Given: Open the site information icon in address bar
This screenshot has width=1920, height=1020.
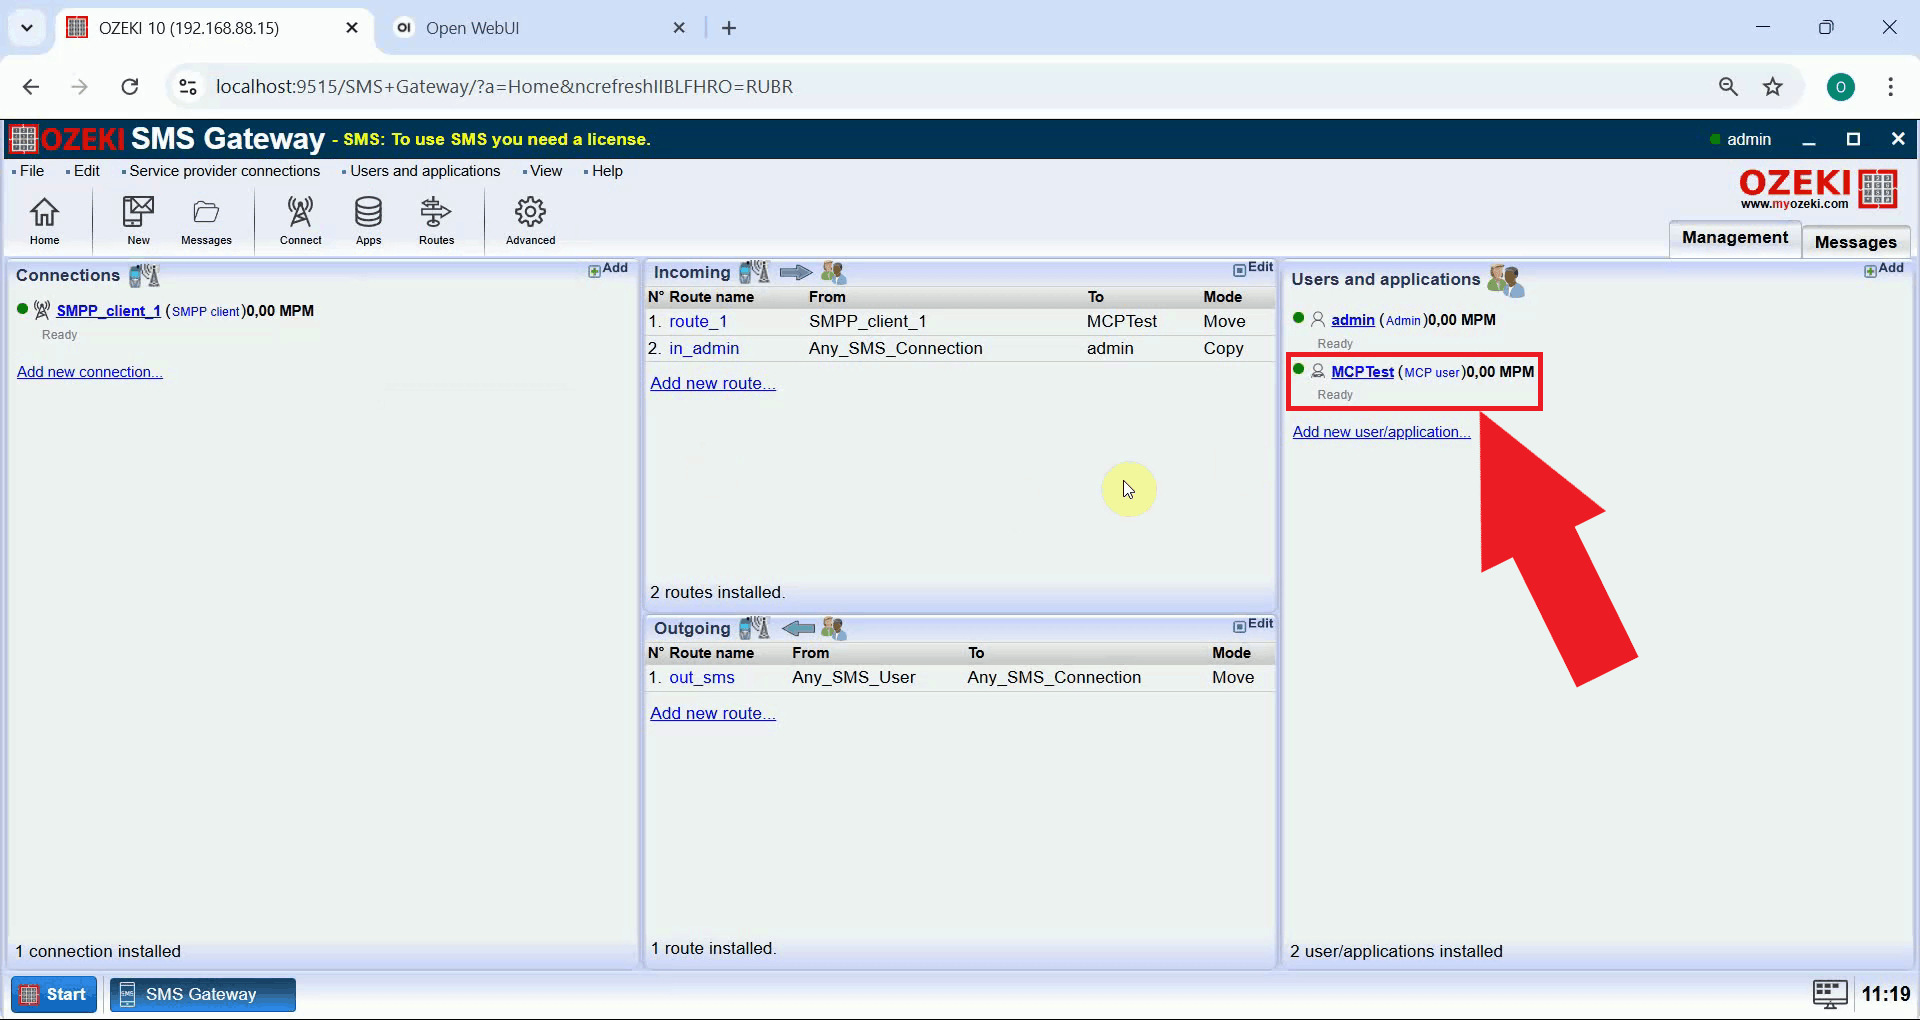Looking at the screenshot, I should tap(188, 86).
